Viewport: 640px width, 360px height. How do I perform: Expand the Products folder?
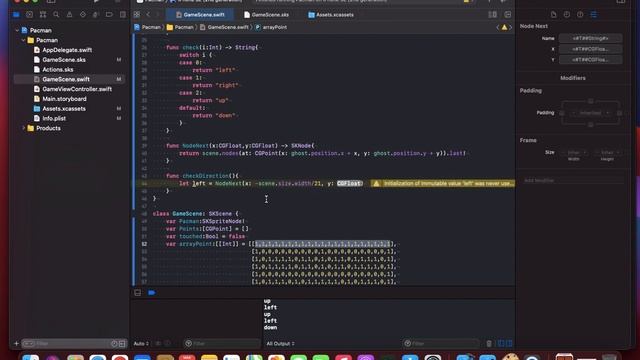click(23, 128)
